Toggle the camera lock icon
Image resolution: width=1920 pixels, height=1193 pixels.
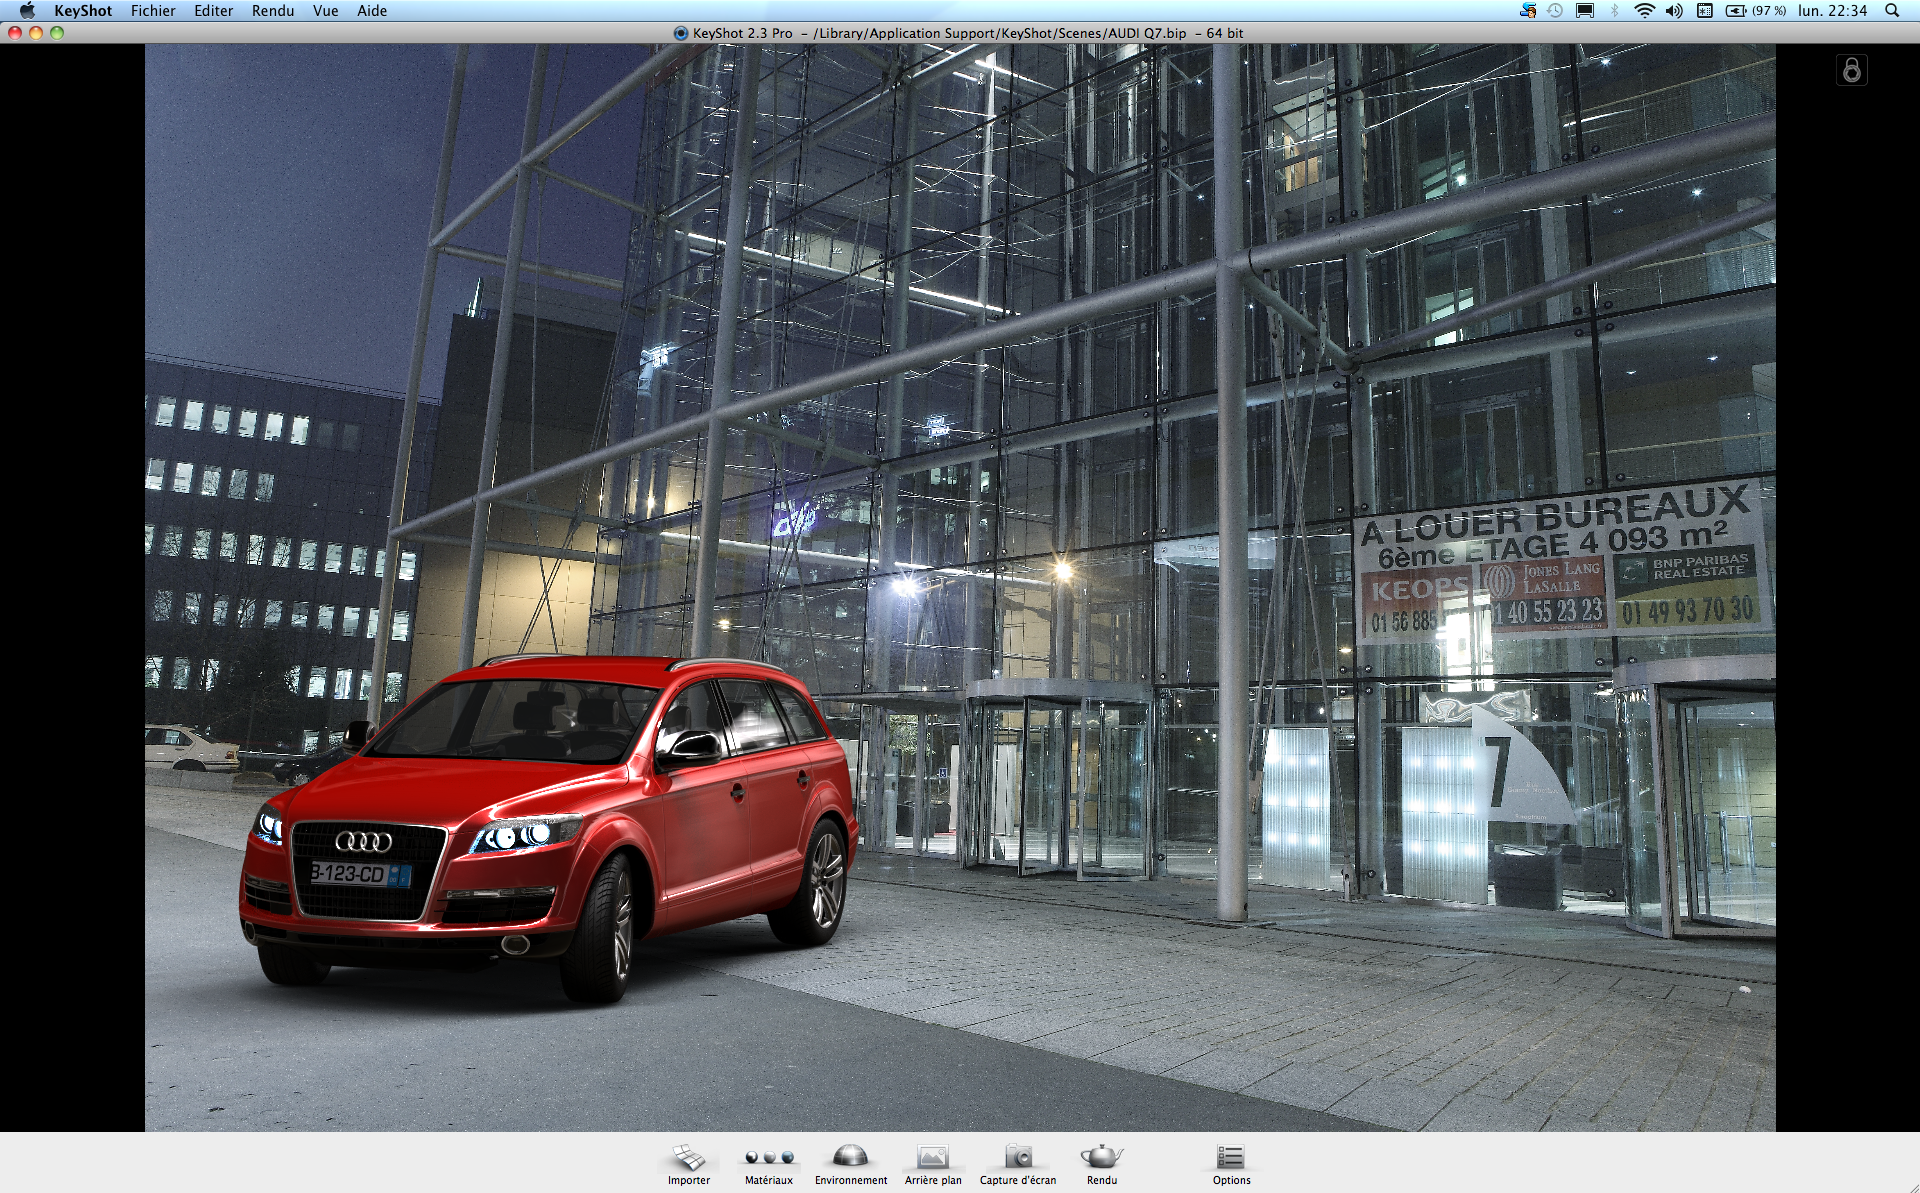coord(1851,70)
